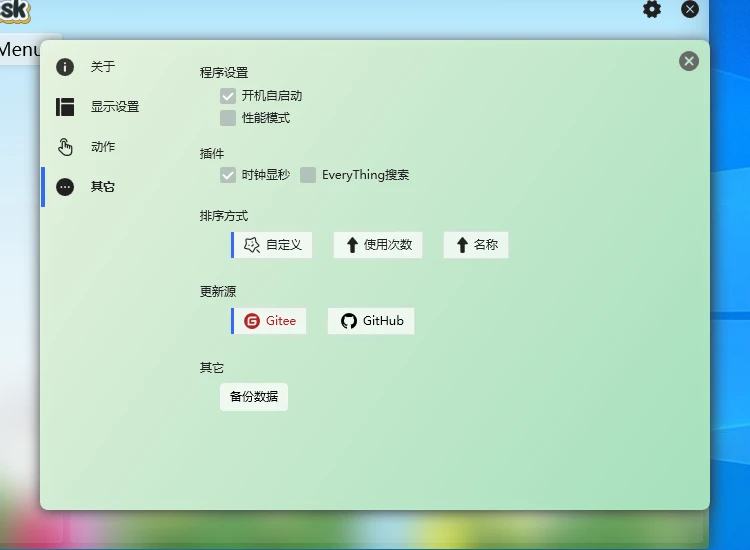750x550 pixels.
Task: Enable the 性能模式 checkbox
Action: tap(228, 118)
